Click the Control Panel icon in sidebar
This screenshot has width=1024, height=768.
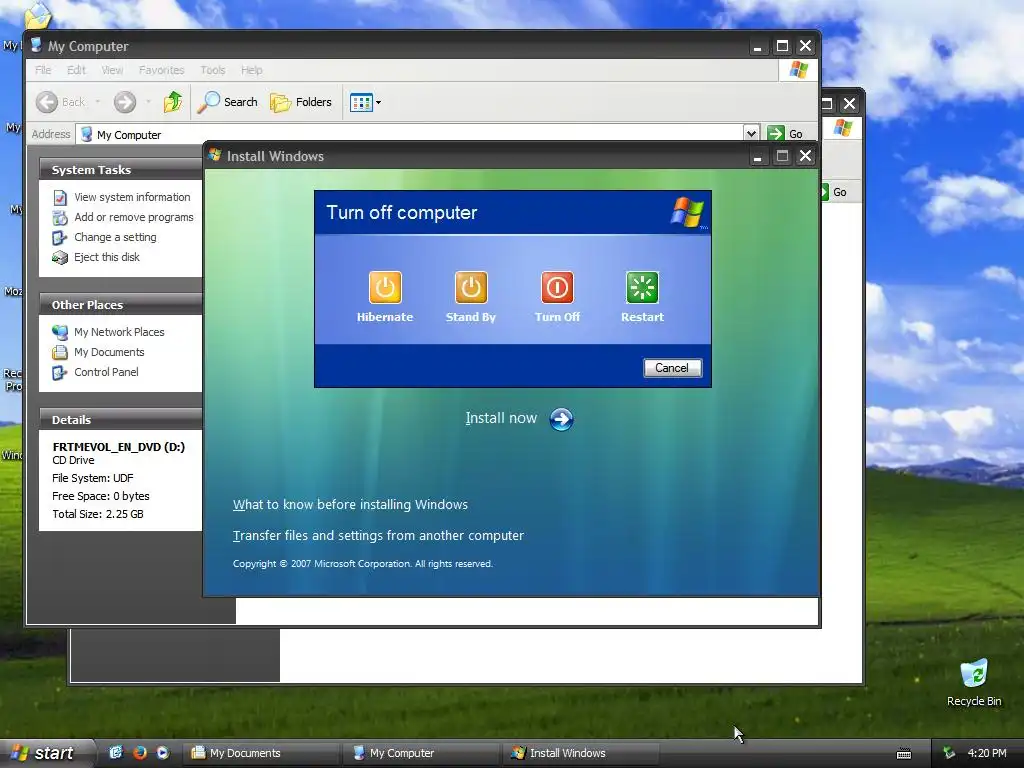coord(60,372)
